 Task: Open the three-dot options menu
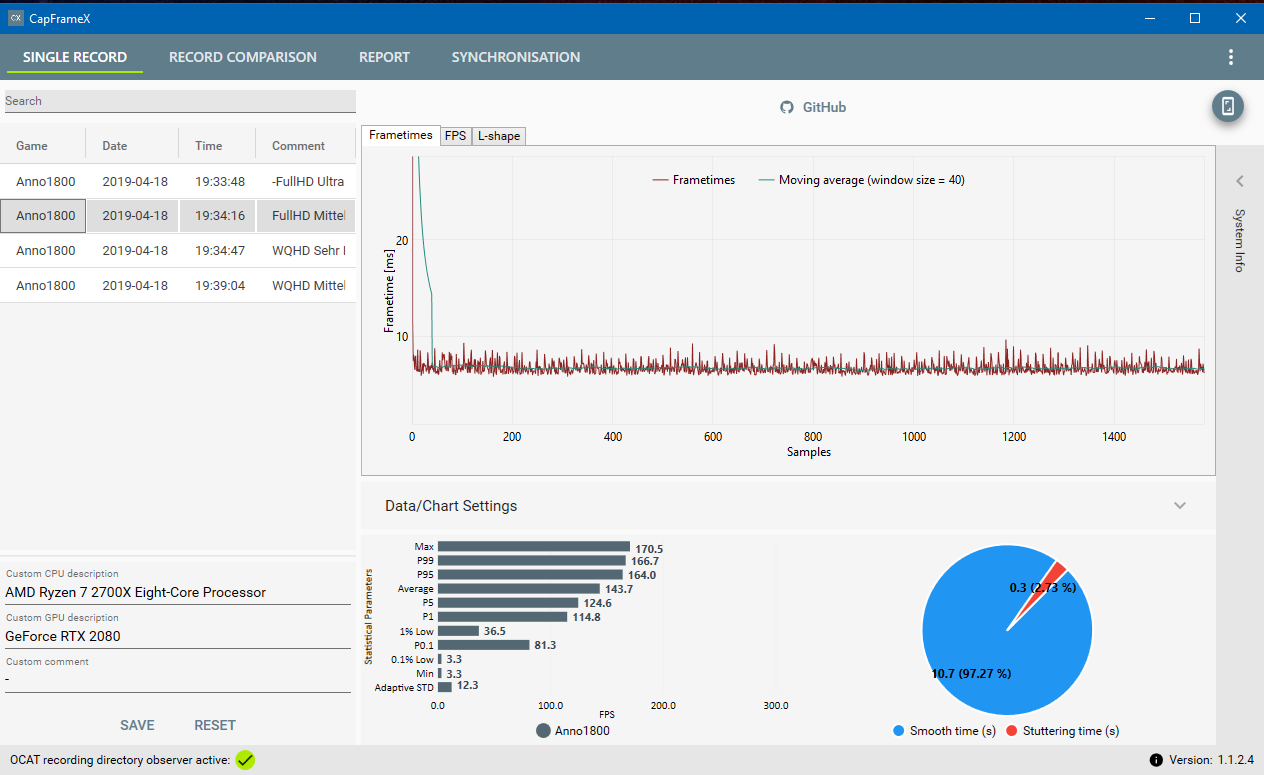pyautogui.click(x=1231, y=57)
